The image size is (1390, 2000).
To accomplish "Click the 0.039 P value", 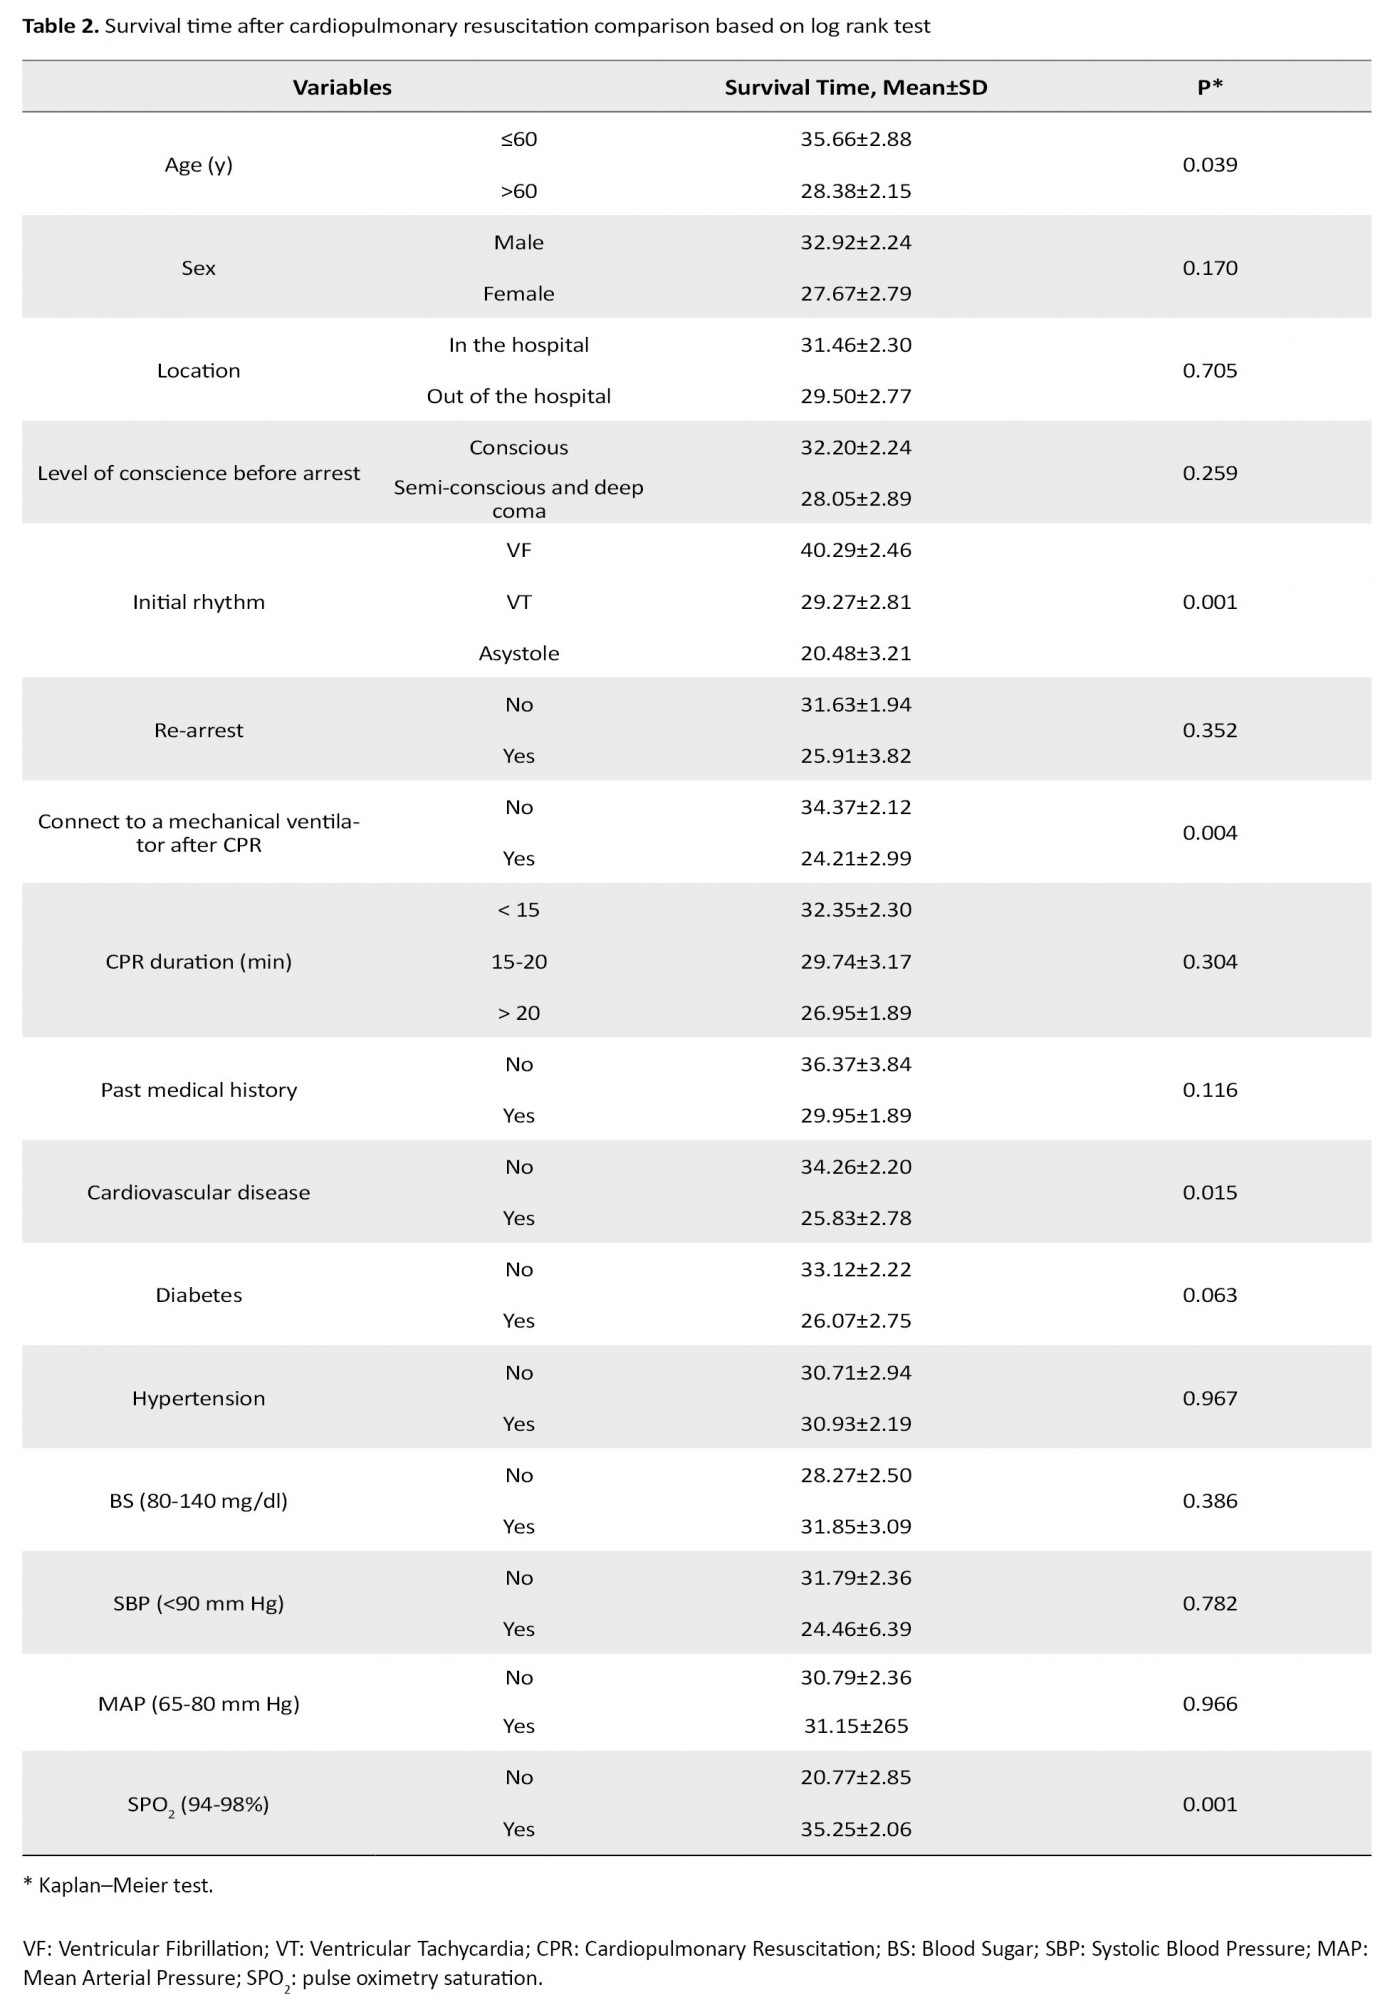I will coord(1209,165).
